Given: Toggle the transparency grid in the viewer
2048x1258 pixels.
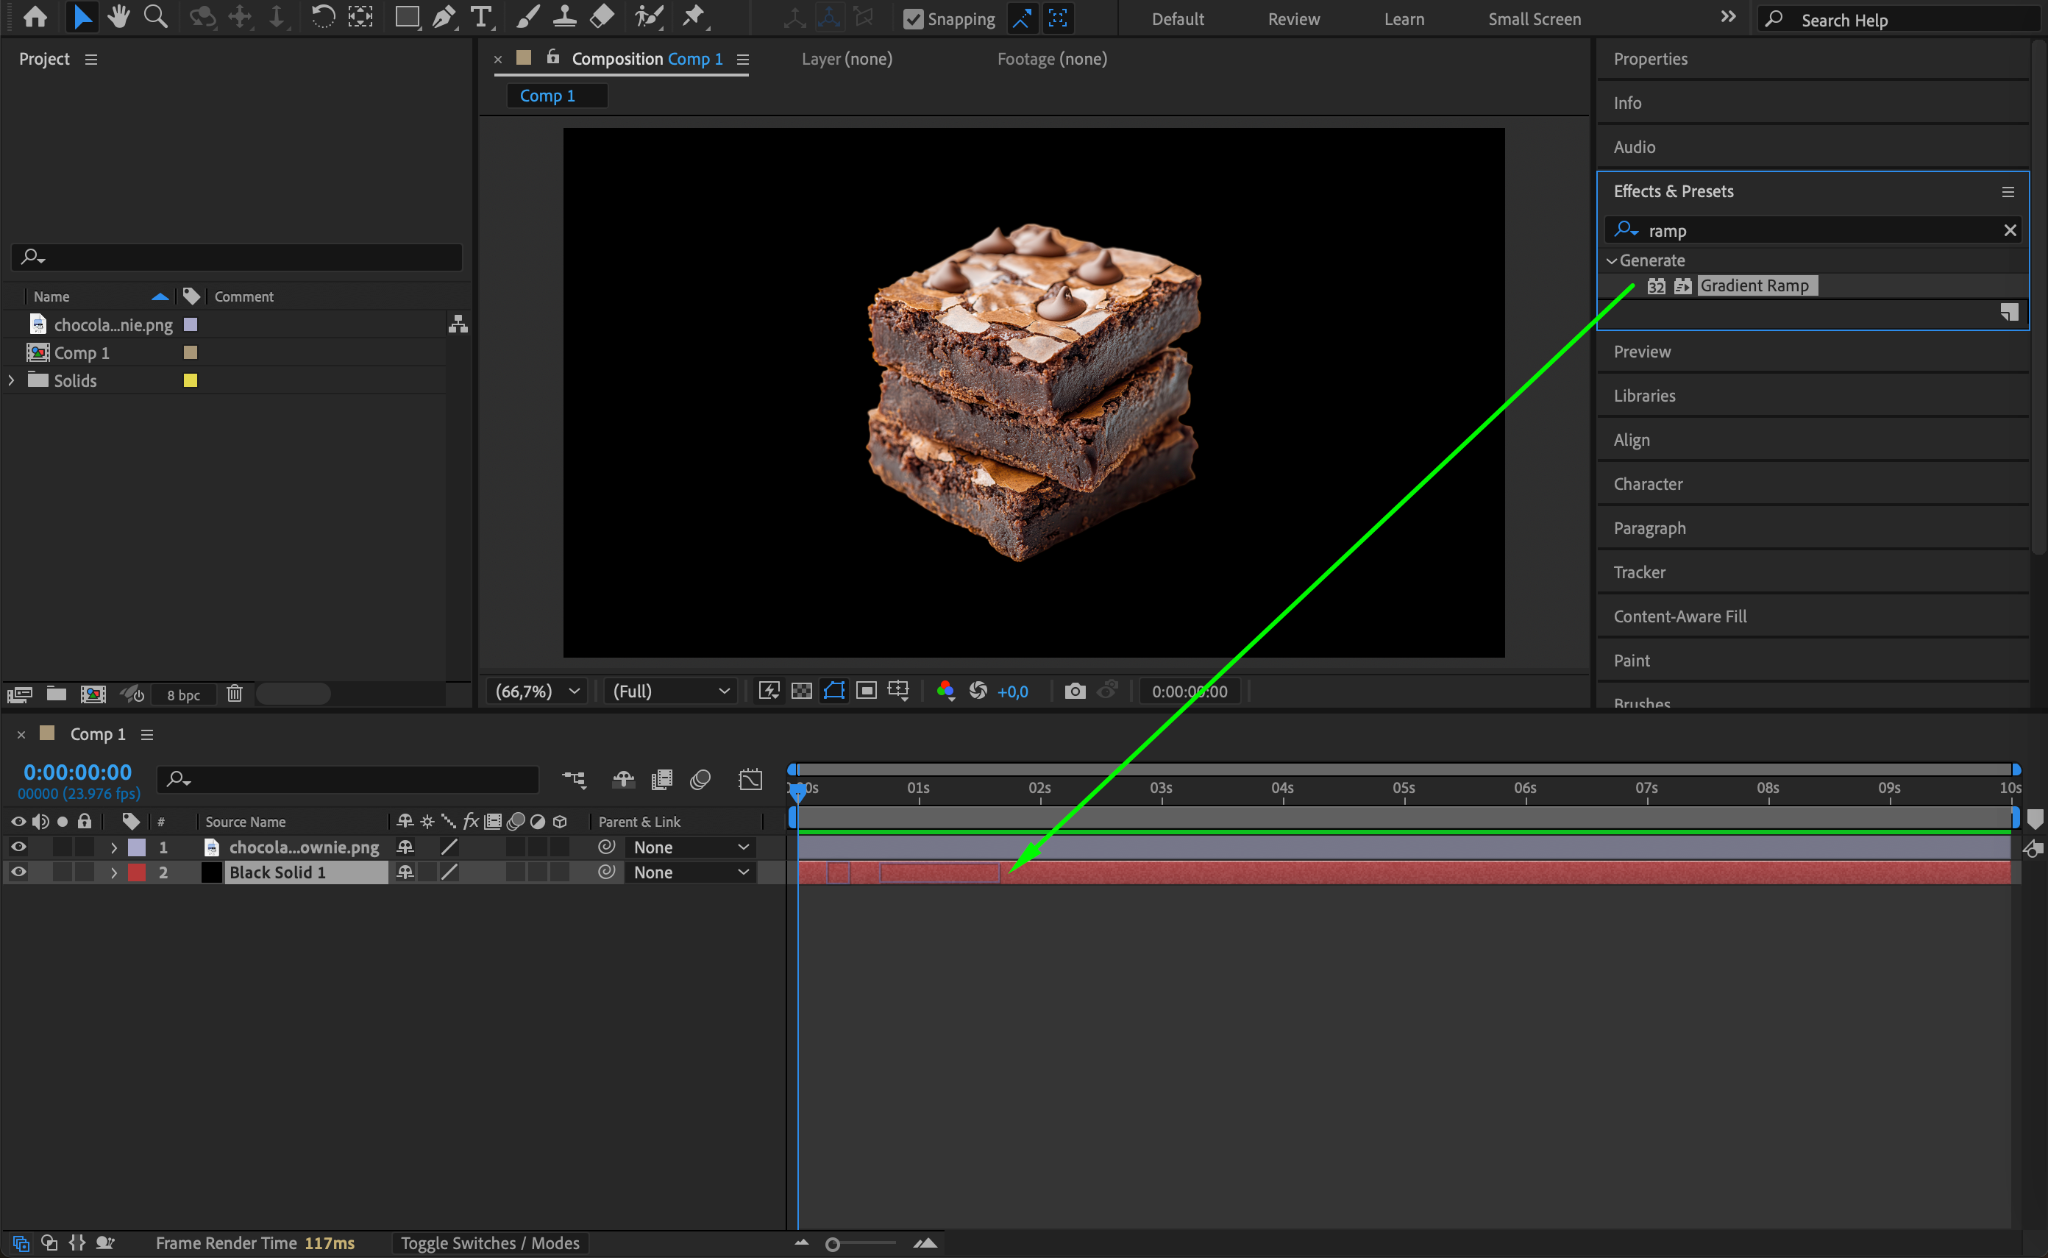Looking at the screenshot, I should click(801, 691).
